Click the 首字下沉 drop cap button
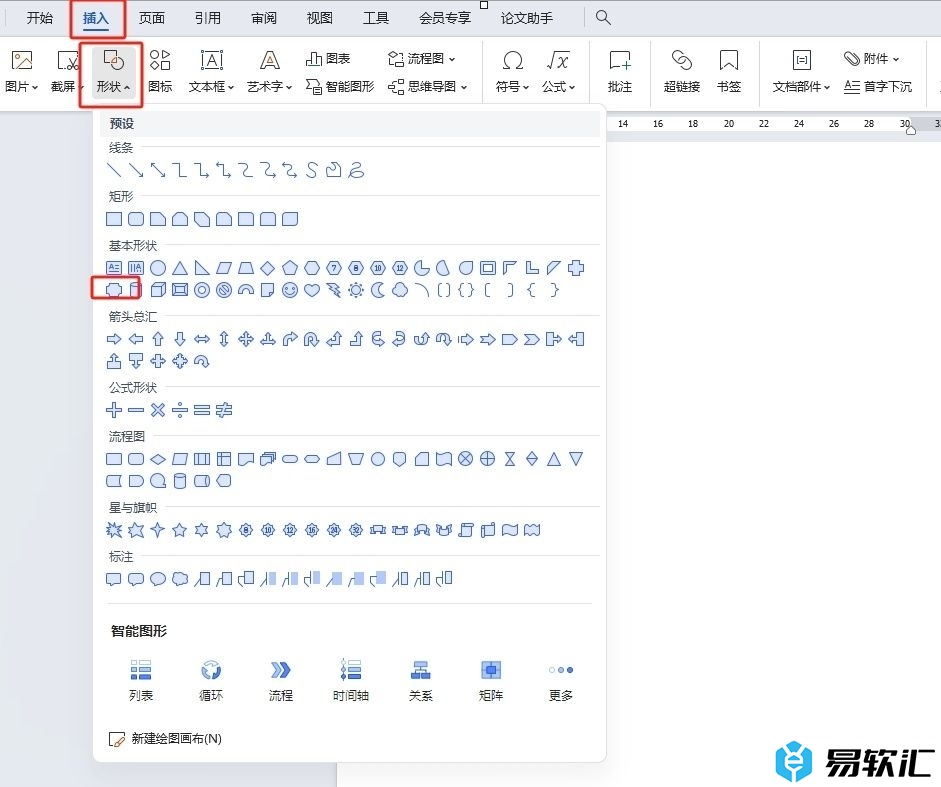This screenshot has height=787, width=941. (878, 86)
